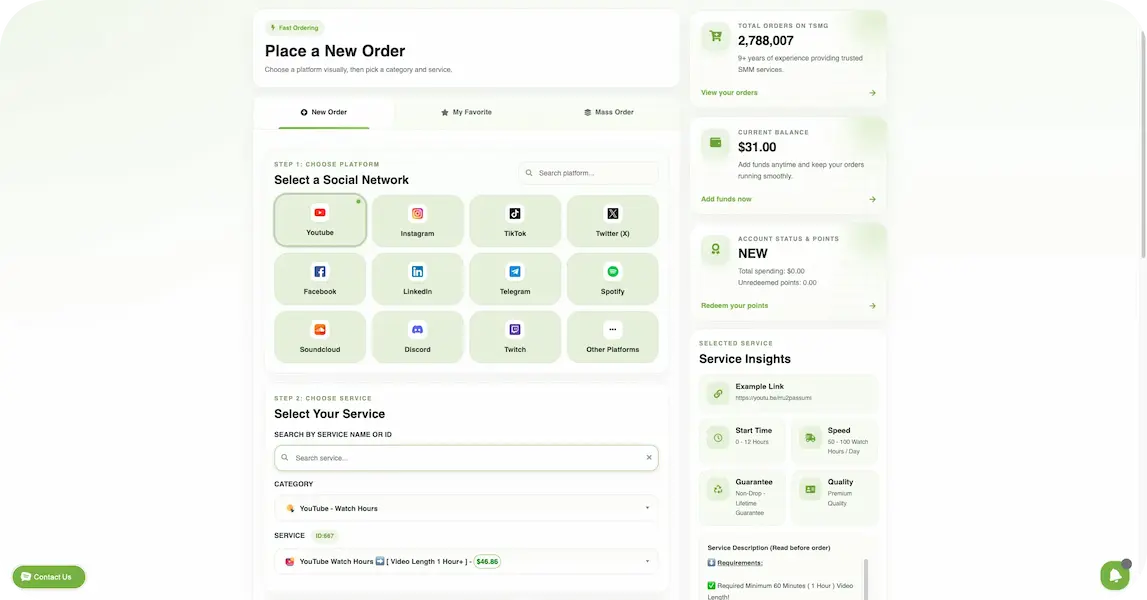Follow the Redeem your points link
This screenshot has width=1147, height=600.
click(734, 306)
